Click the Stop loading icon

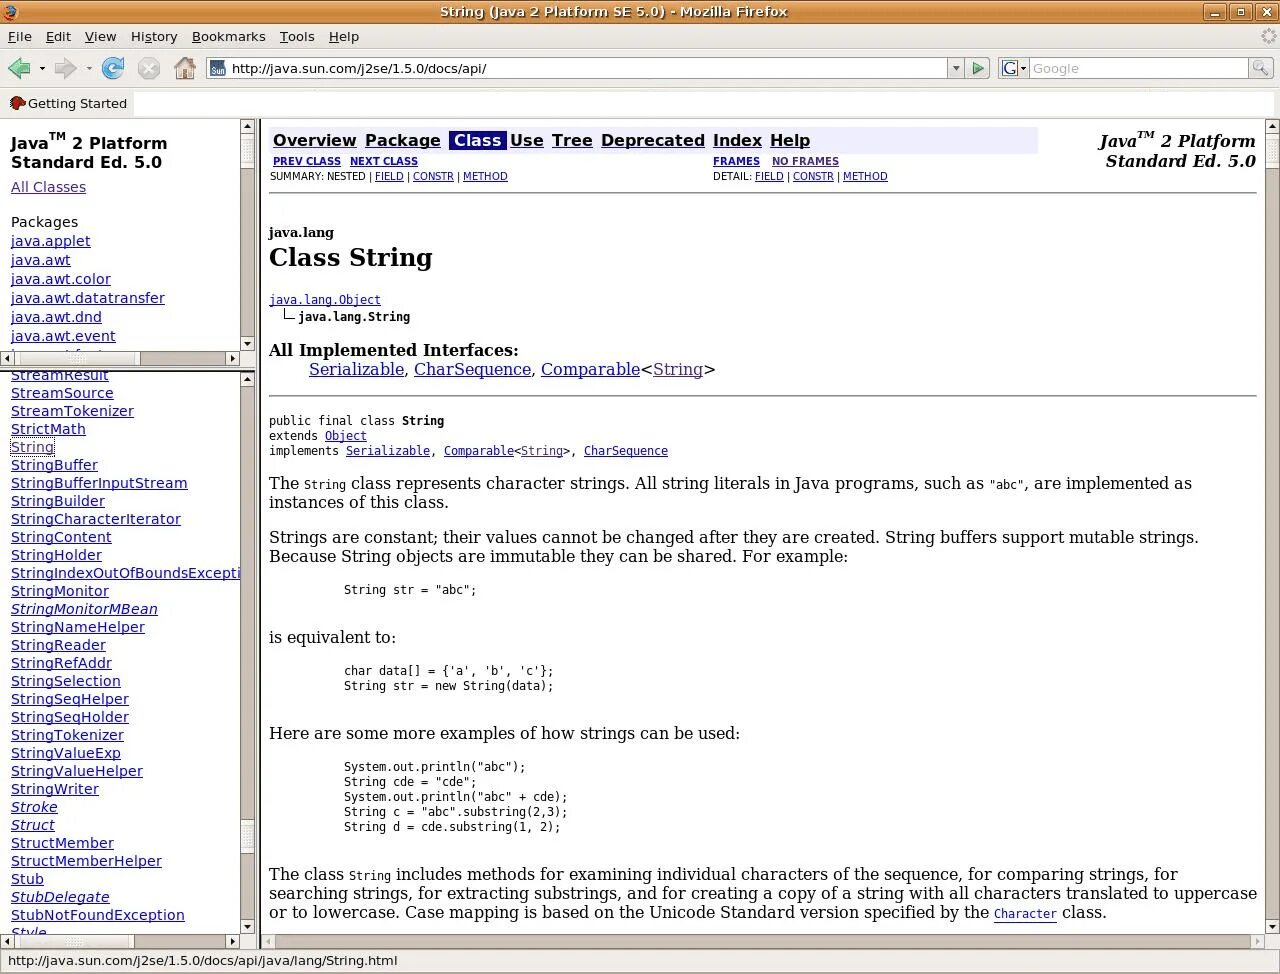[x=149, y=68]
